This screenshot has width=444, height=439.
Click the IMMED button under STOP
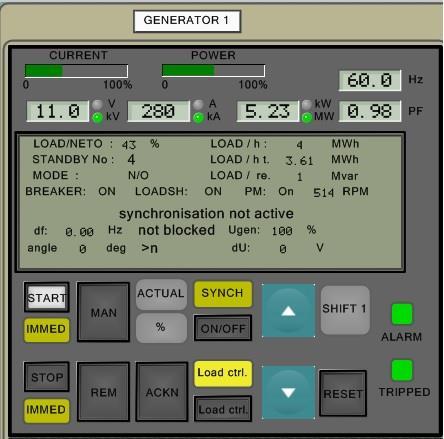pos(46,410)
